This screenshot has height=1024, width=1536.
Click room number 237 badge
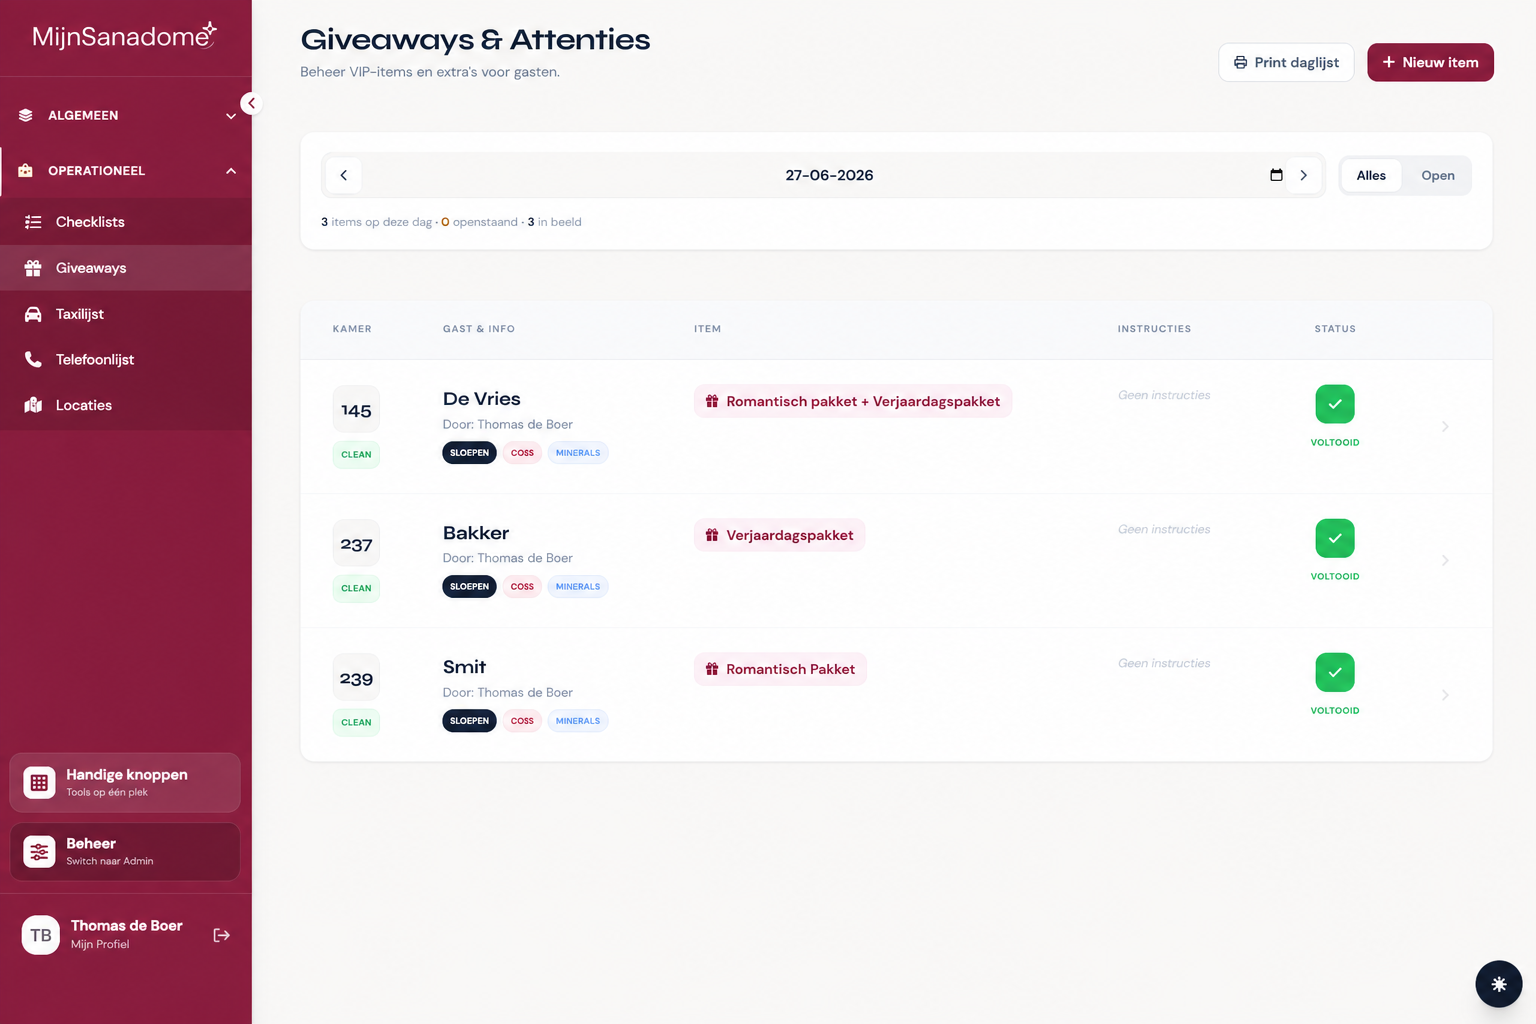[356, 544]
